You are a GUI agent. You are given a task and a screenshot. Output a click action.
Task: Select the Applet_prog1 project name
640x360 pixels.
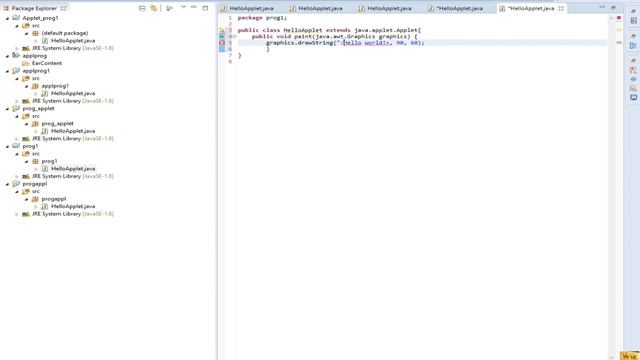(40, 18)
